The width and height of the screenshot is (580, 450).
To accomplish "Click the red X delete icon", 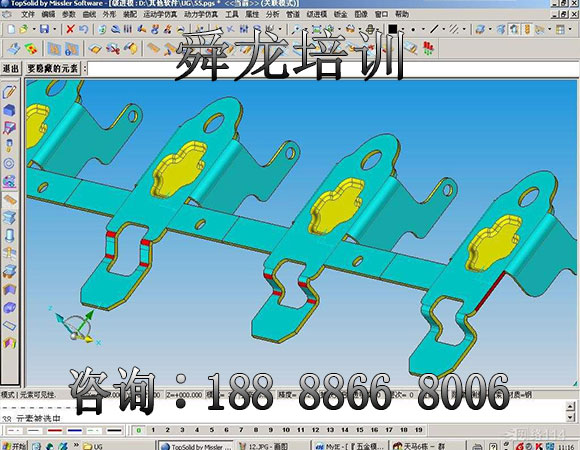I will click(x=70, y=29).
